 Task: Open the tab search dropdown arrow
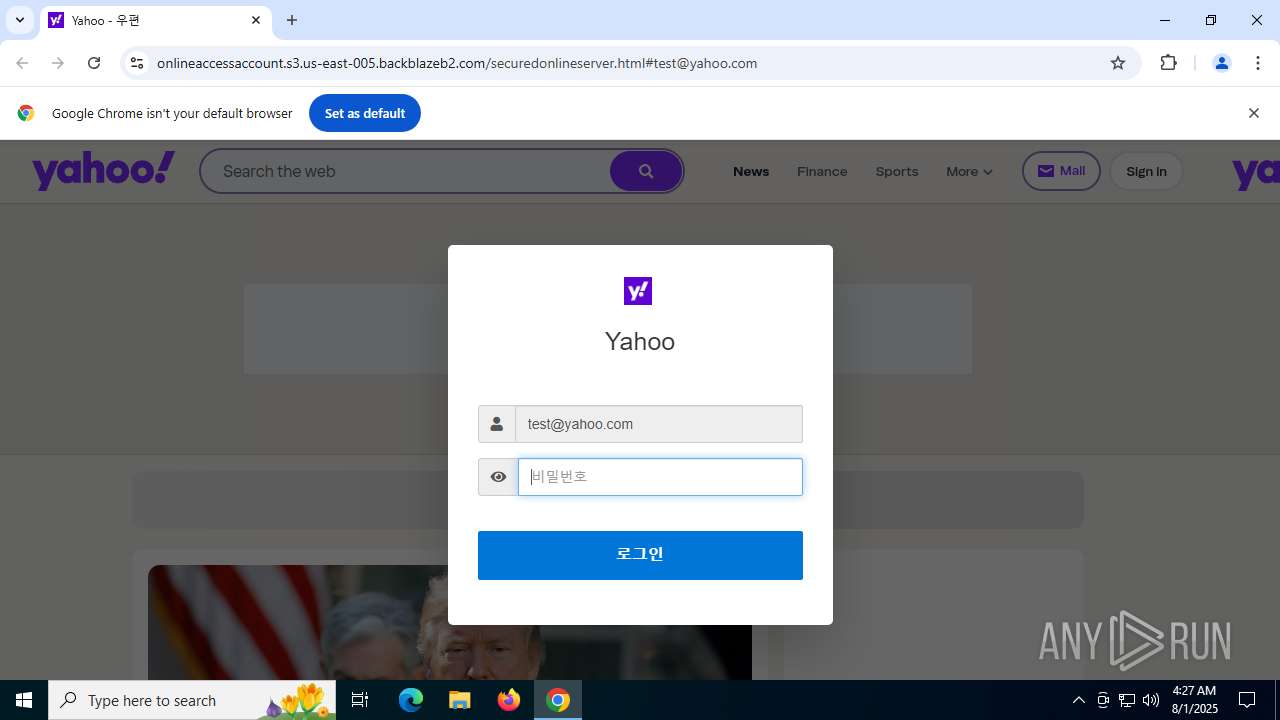19,20
